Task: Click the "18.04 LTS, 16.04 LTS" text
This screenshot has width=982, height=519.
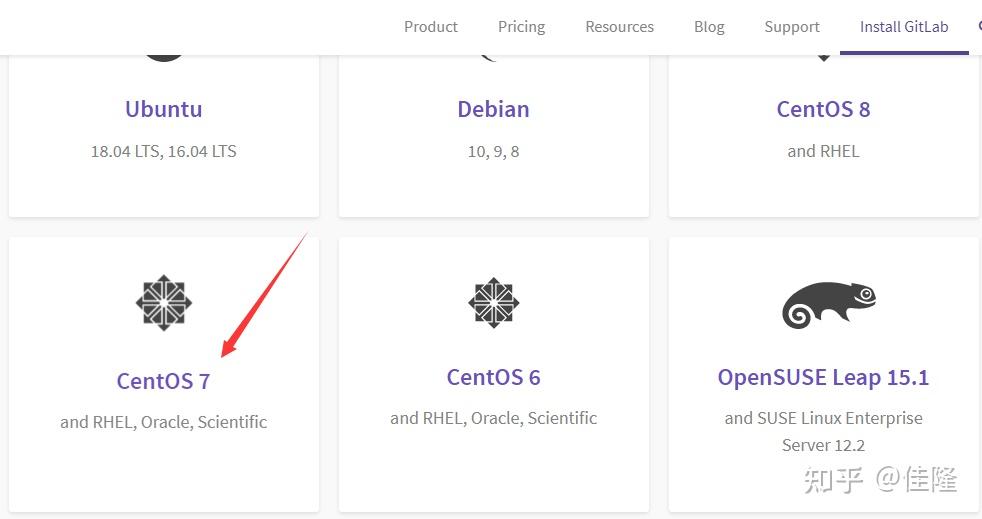Action: pyautogui.click(x=163, y=152)
